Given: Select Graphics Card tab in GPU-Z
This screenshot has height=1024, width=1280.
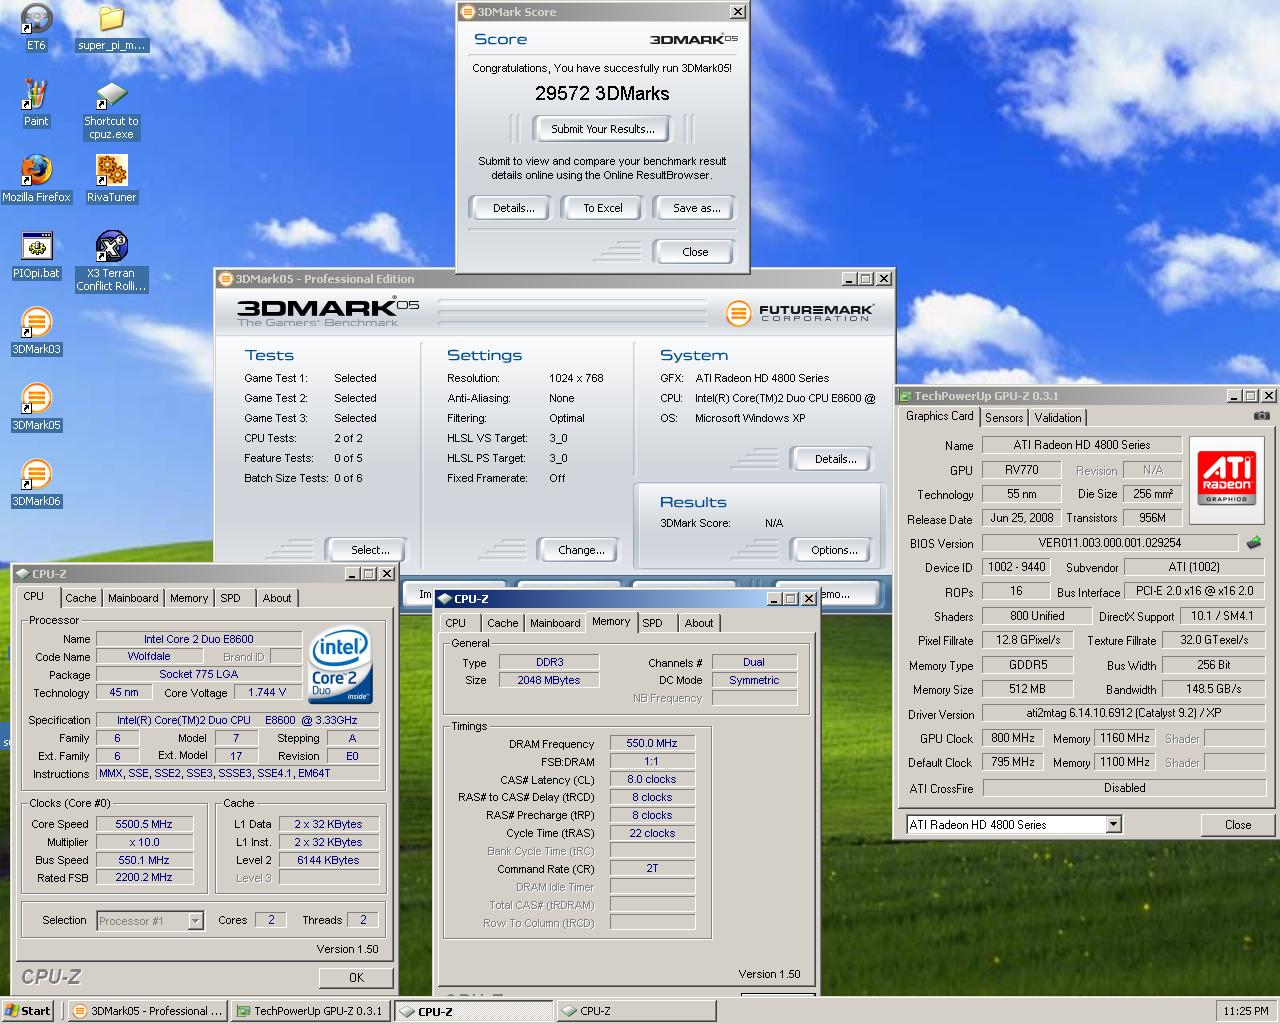Looking at the screenshot, I should tap(939, 416).
